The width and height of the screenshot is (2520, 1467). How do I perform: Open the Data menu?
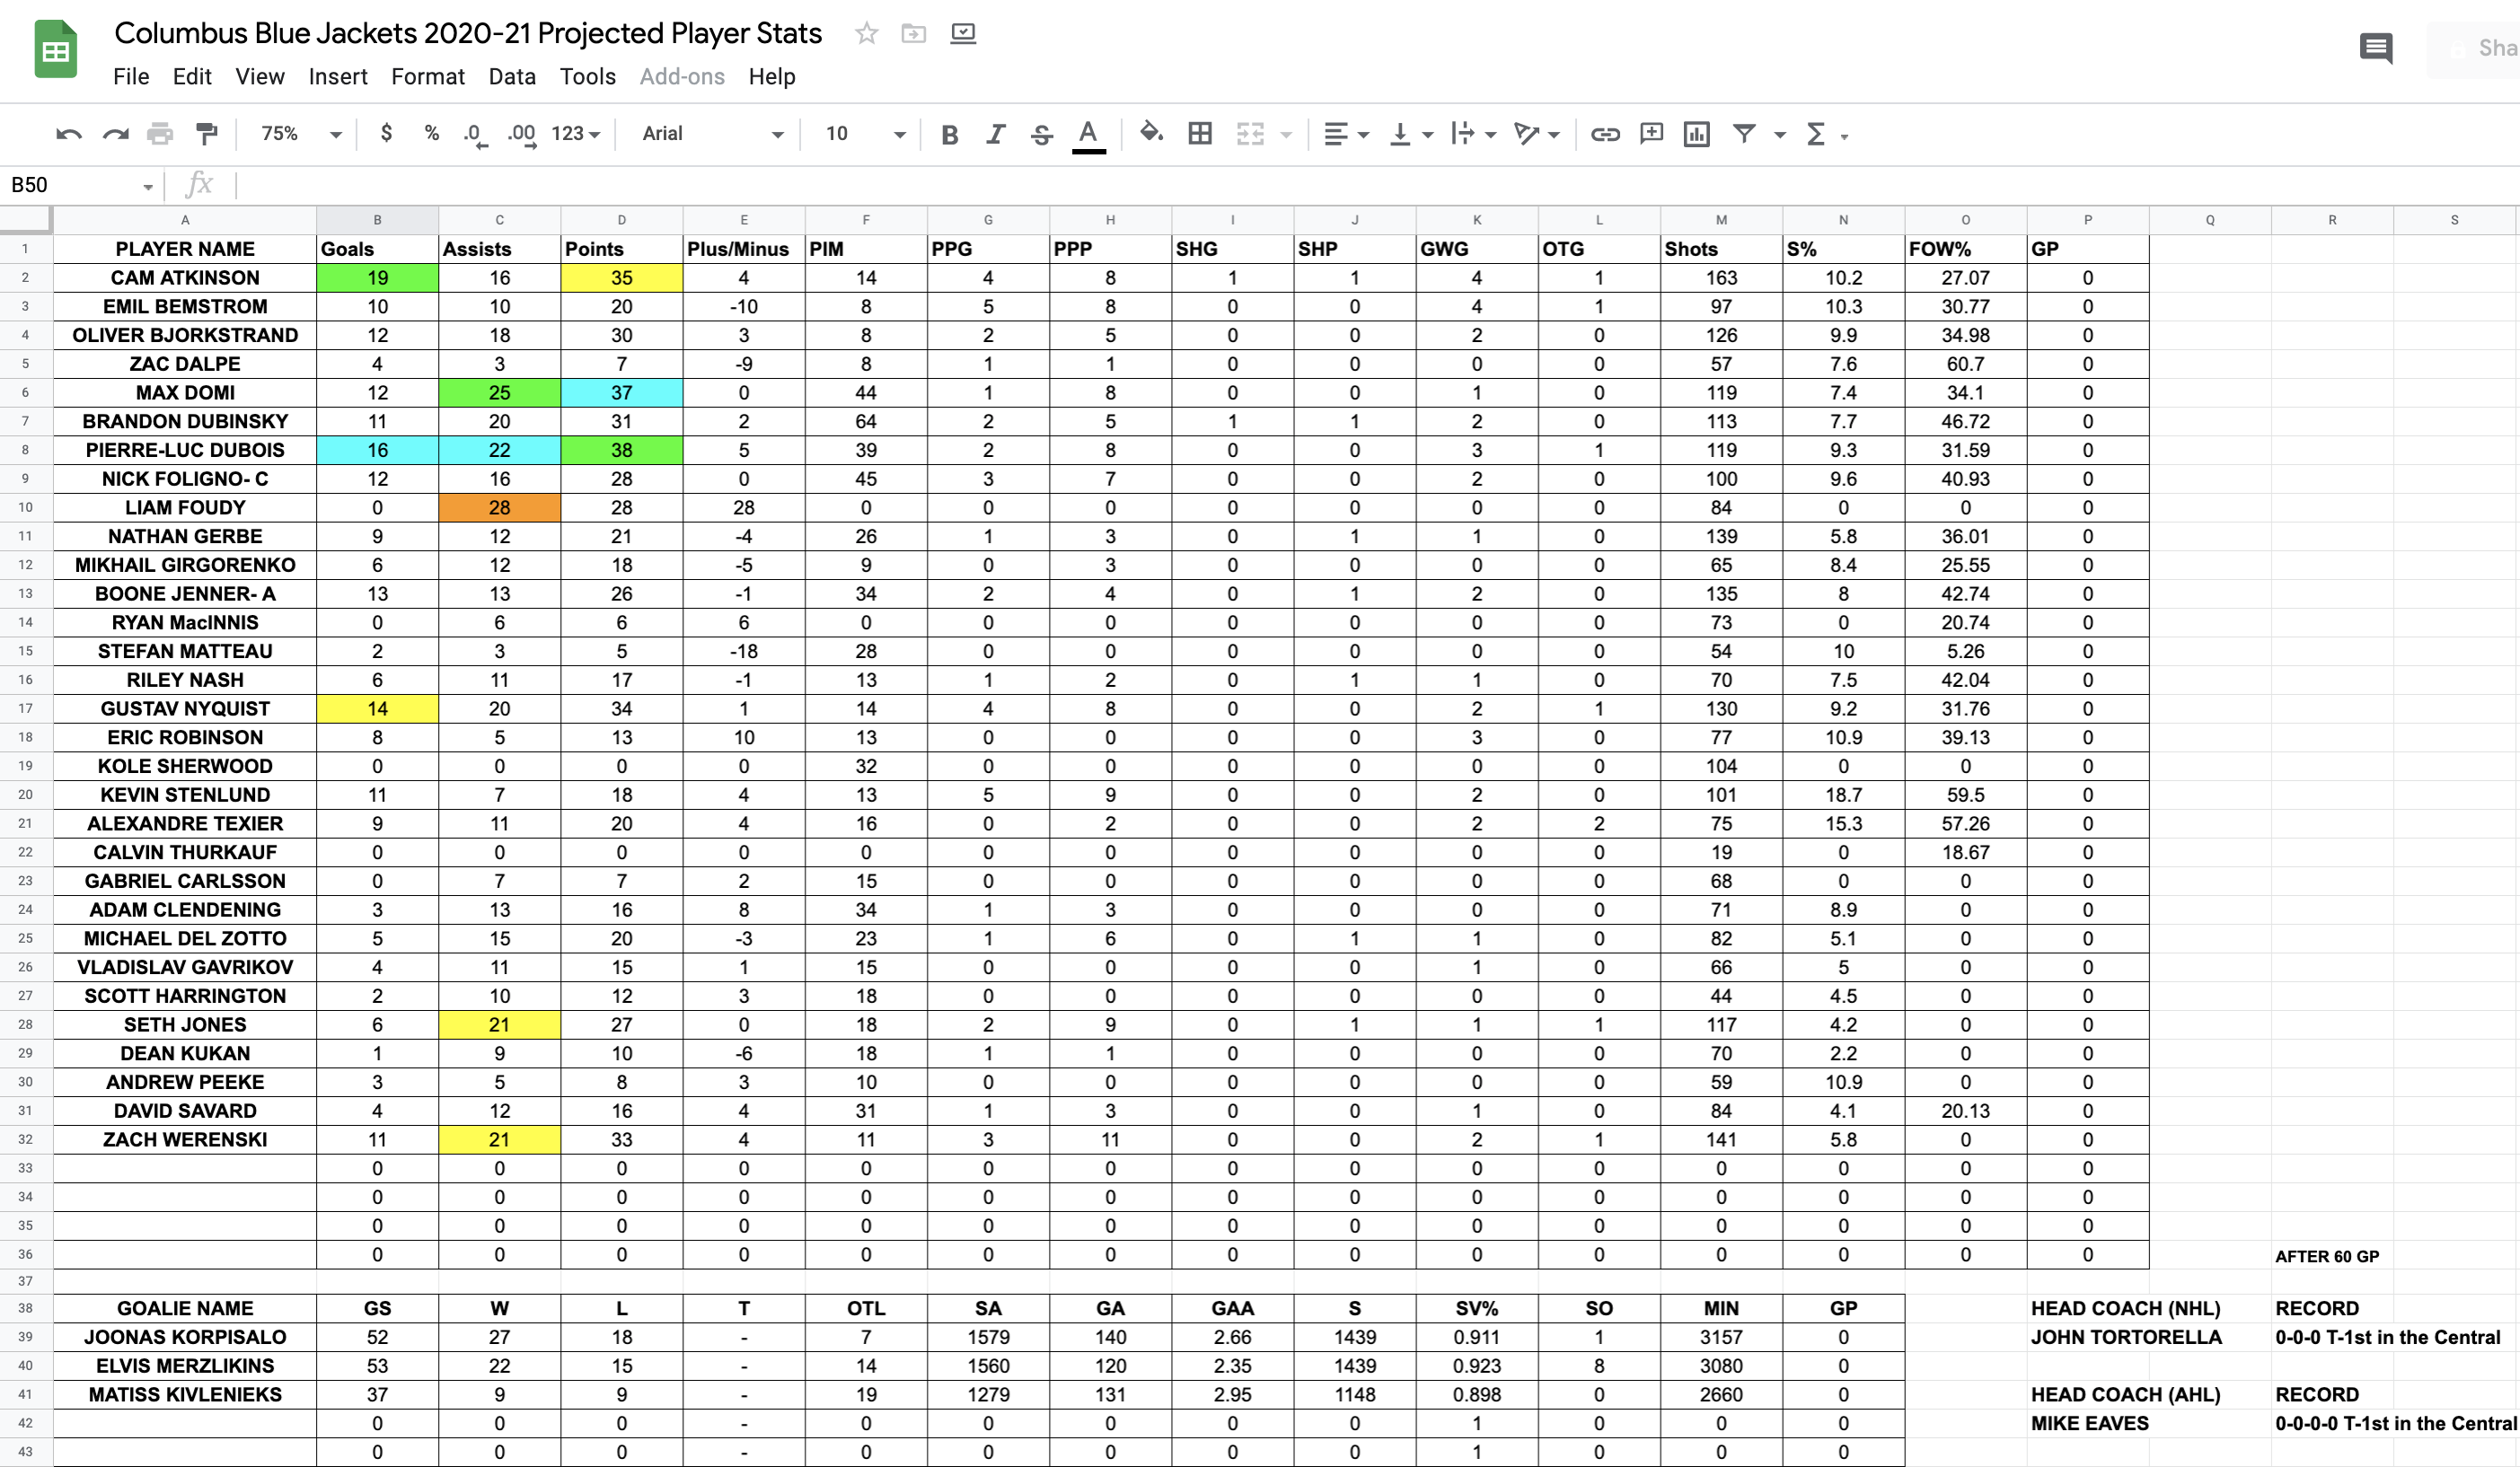point(511,77)
